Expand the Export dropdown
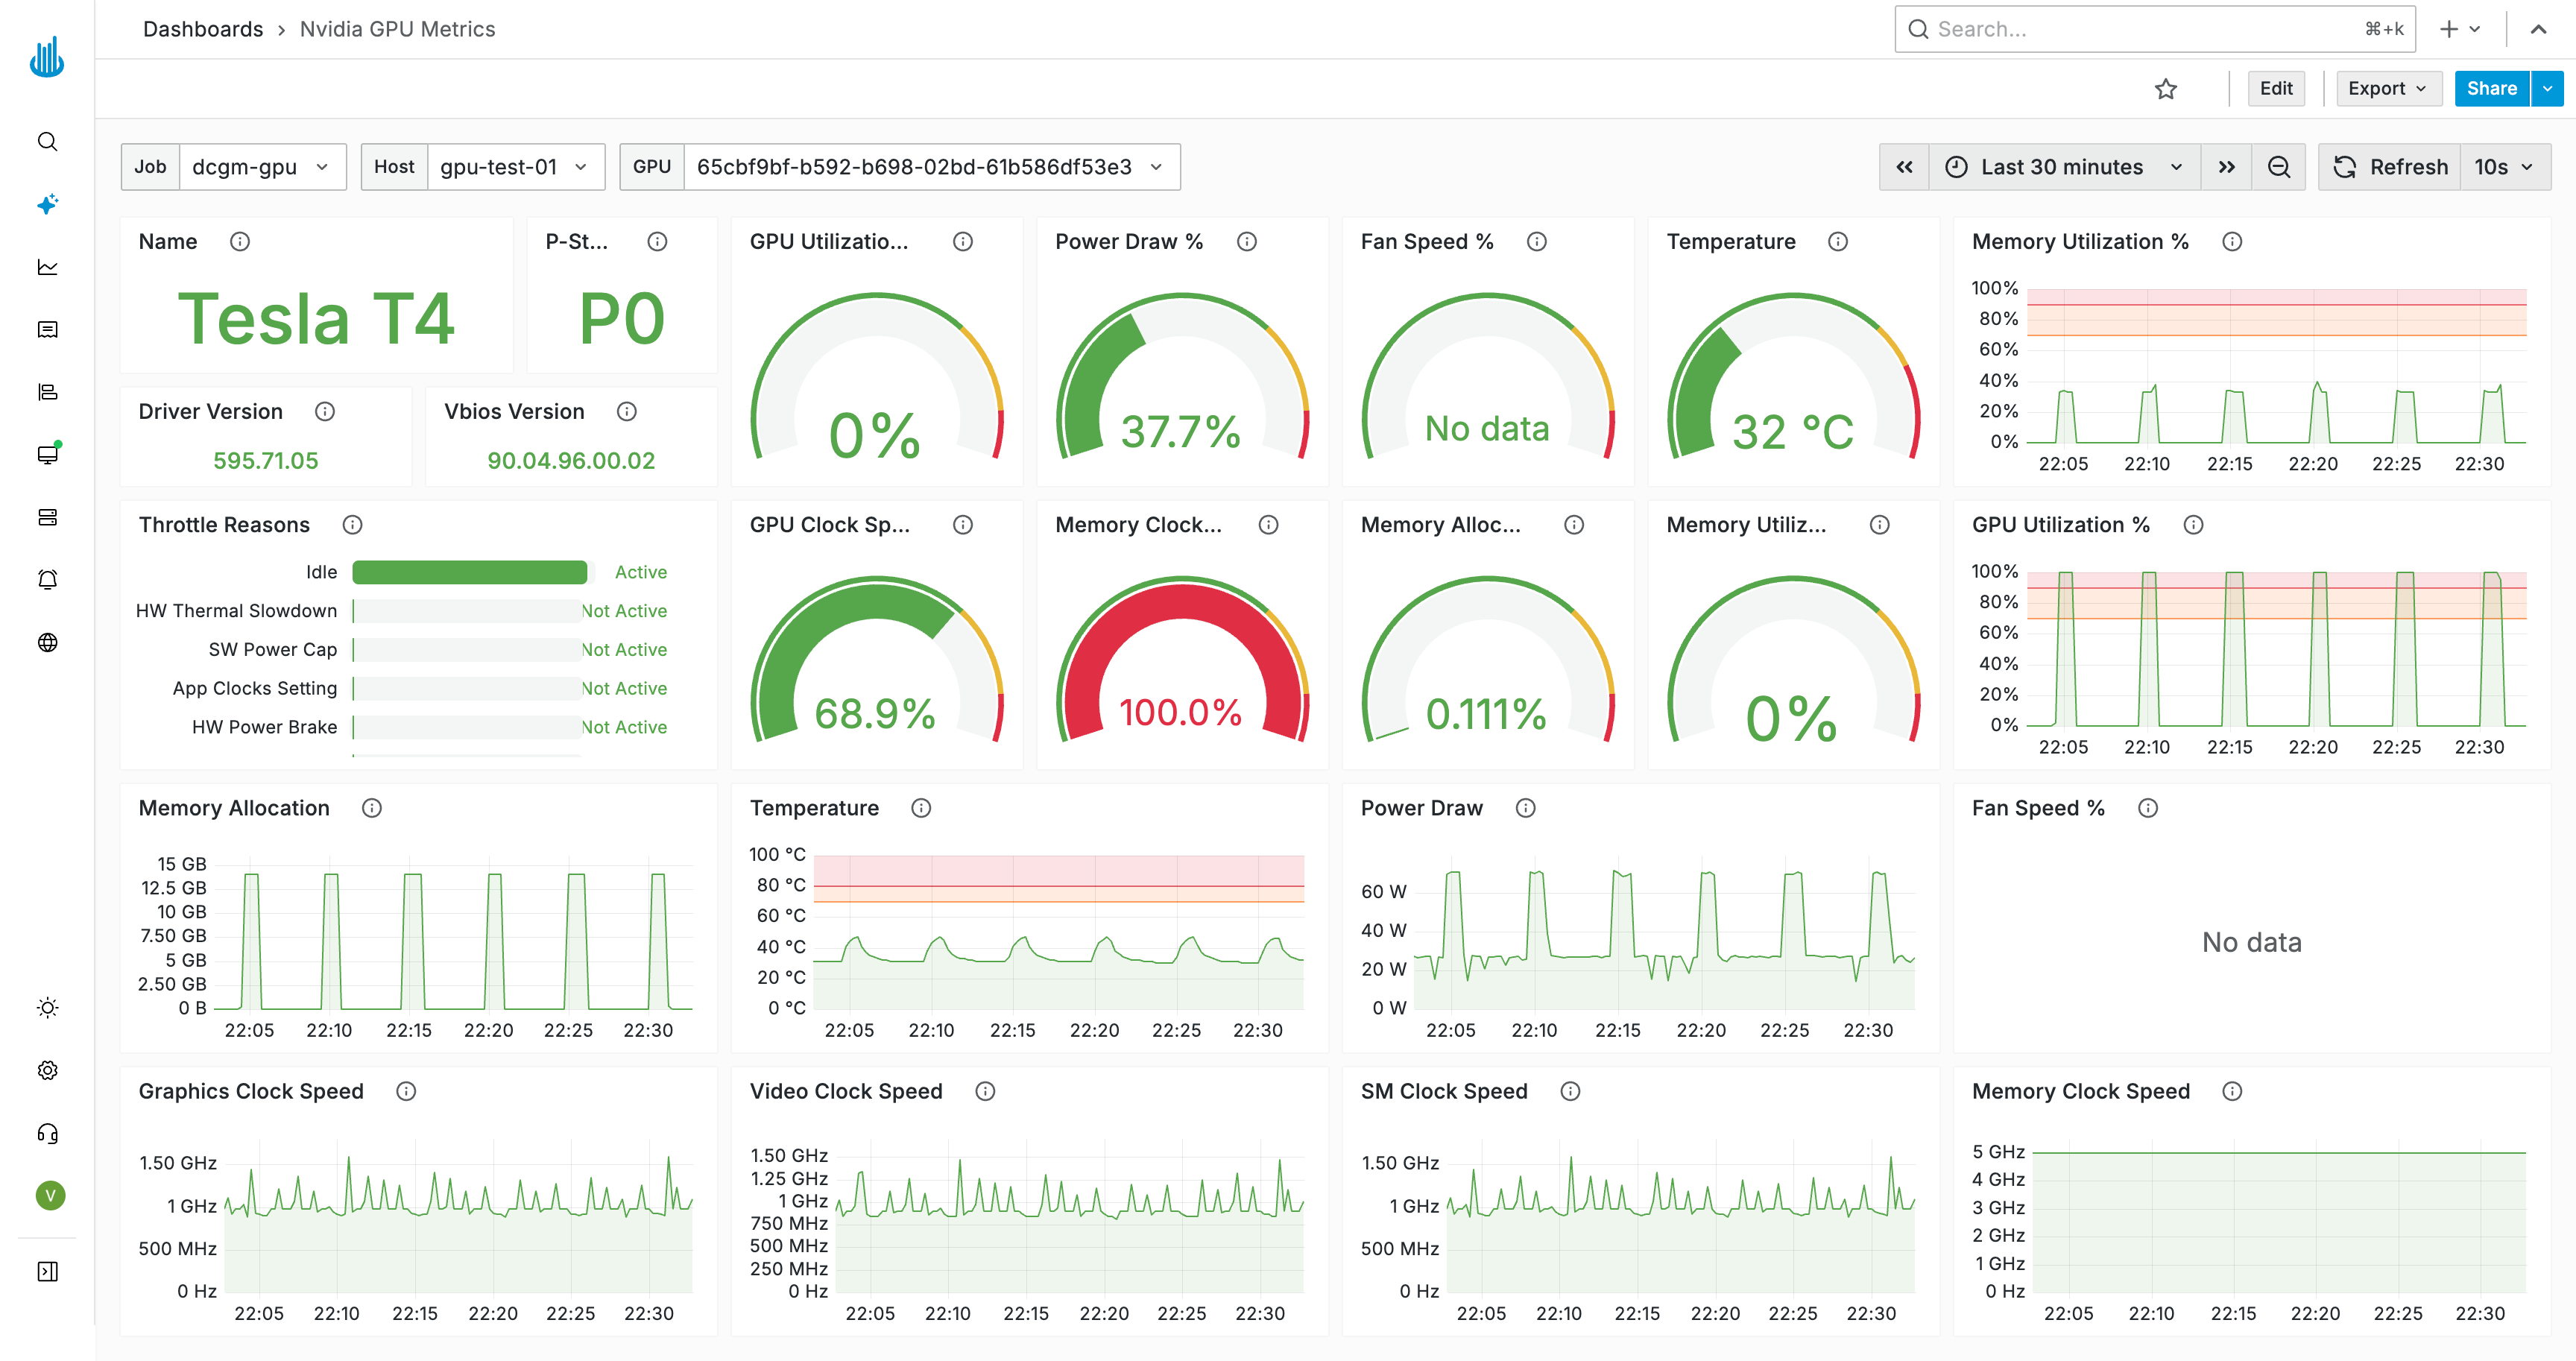2576x1361 pixels. [x=2388, y=88]
